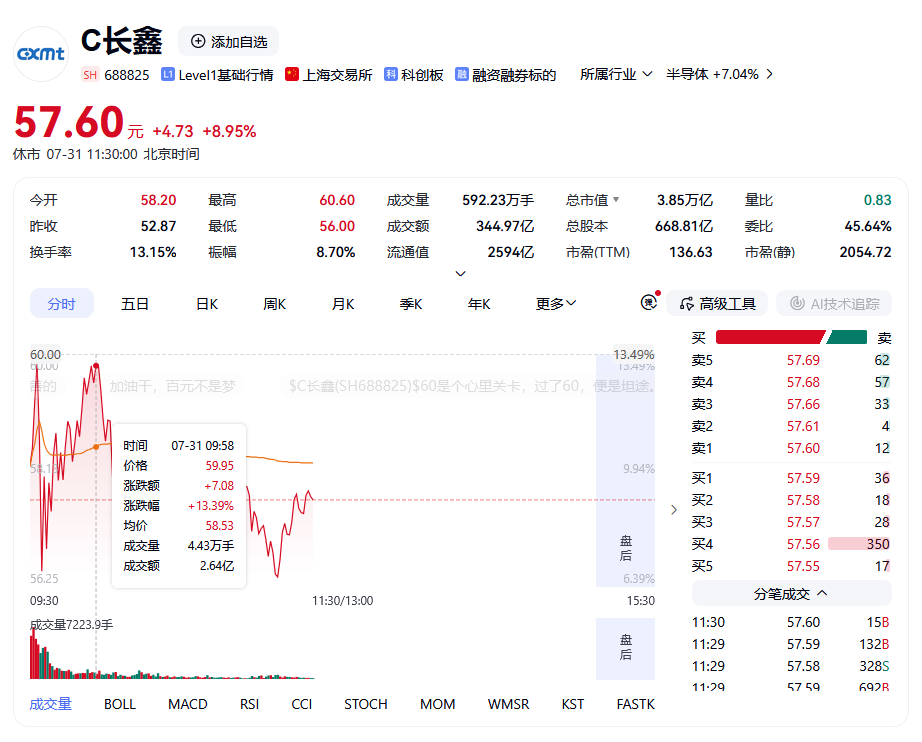Expand more quote stats chevron below table
The image size is (922, 742).
coord(460,273)
